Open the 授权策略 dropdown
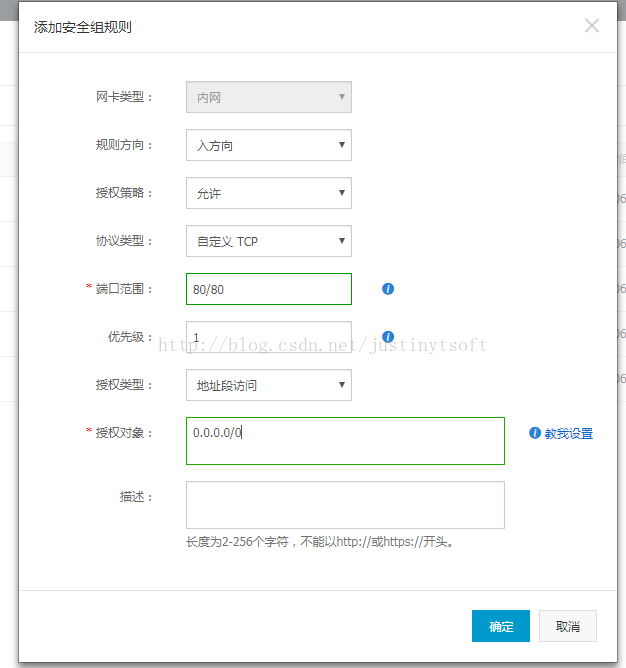This screenshot has width=626, height=668. click(268, 193)
